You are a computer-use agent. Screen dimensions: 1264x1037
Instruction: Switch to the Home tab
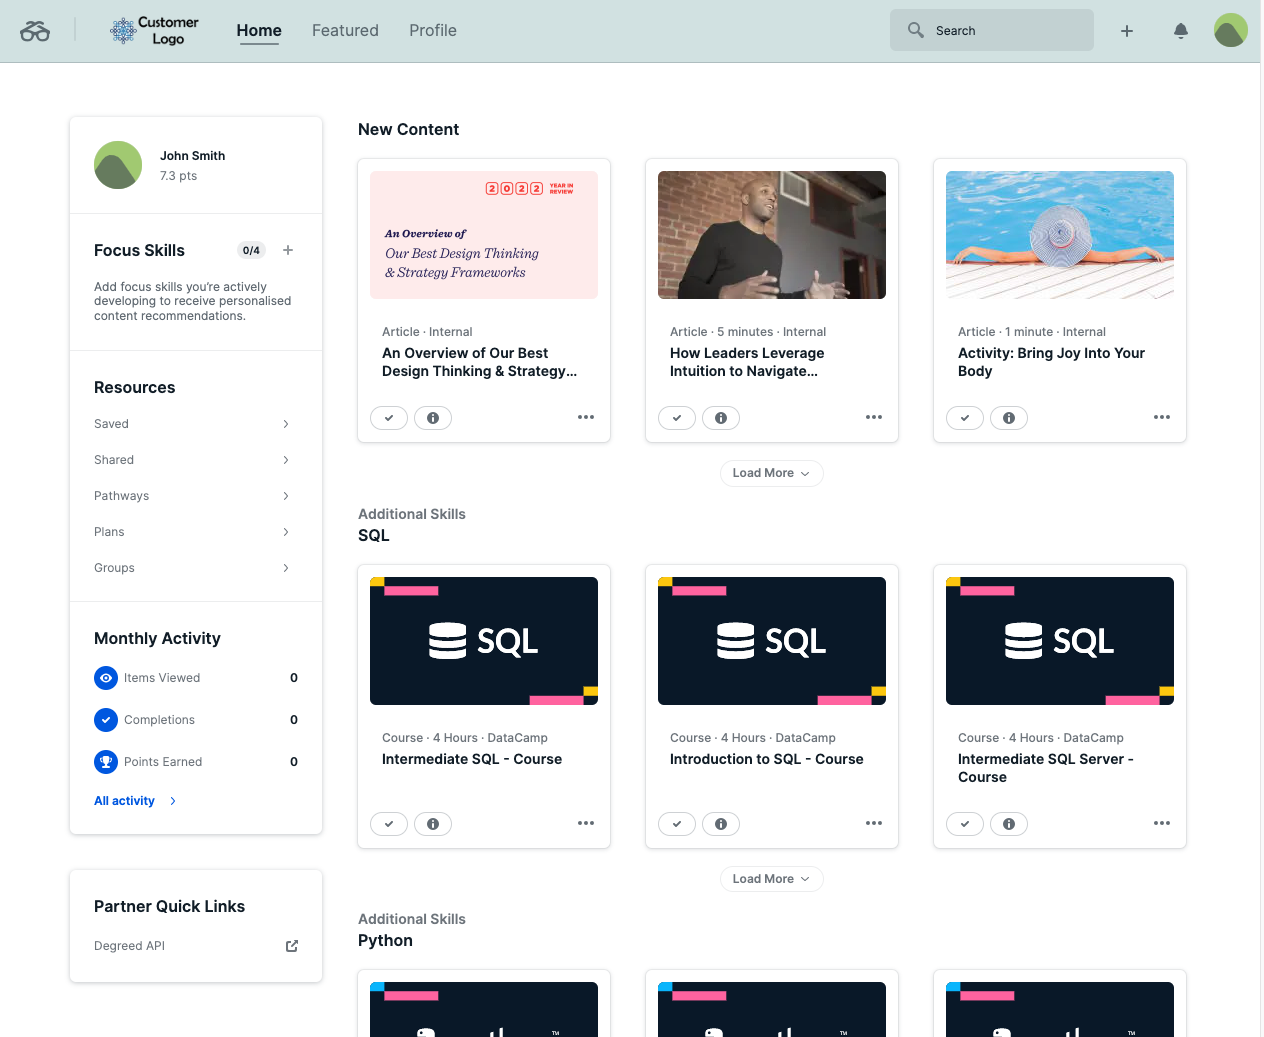pos(259,31)
